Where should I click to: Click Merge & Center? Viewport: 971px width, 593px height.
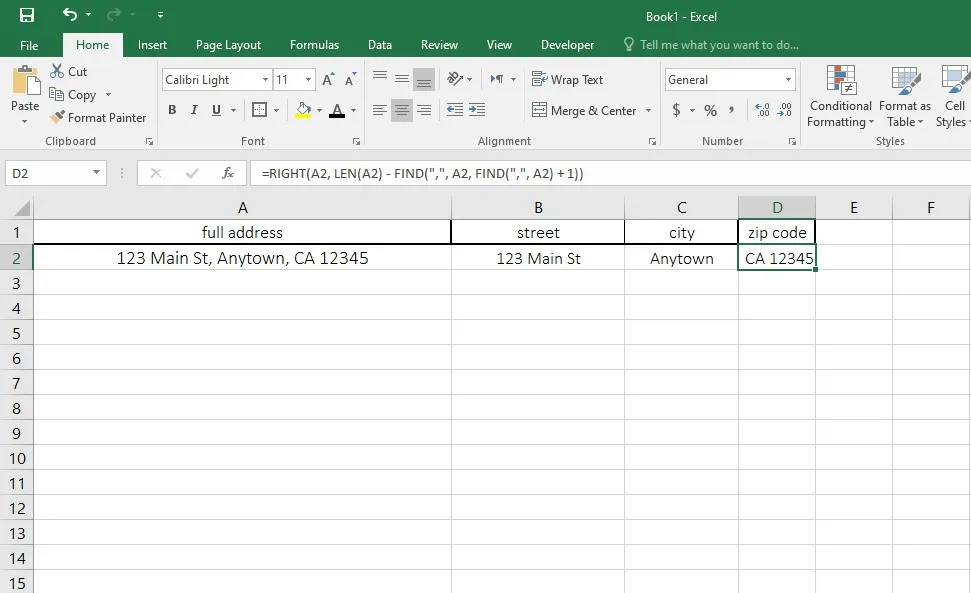(x=584, y=110)
